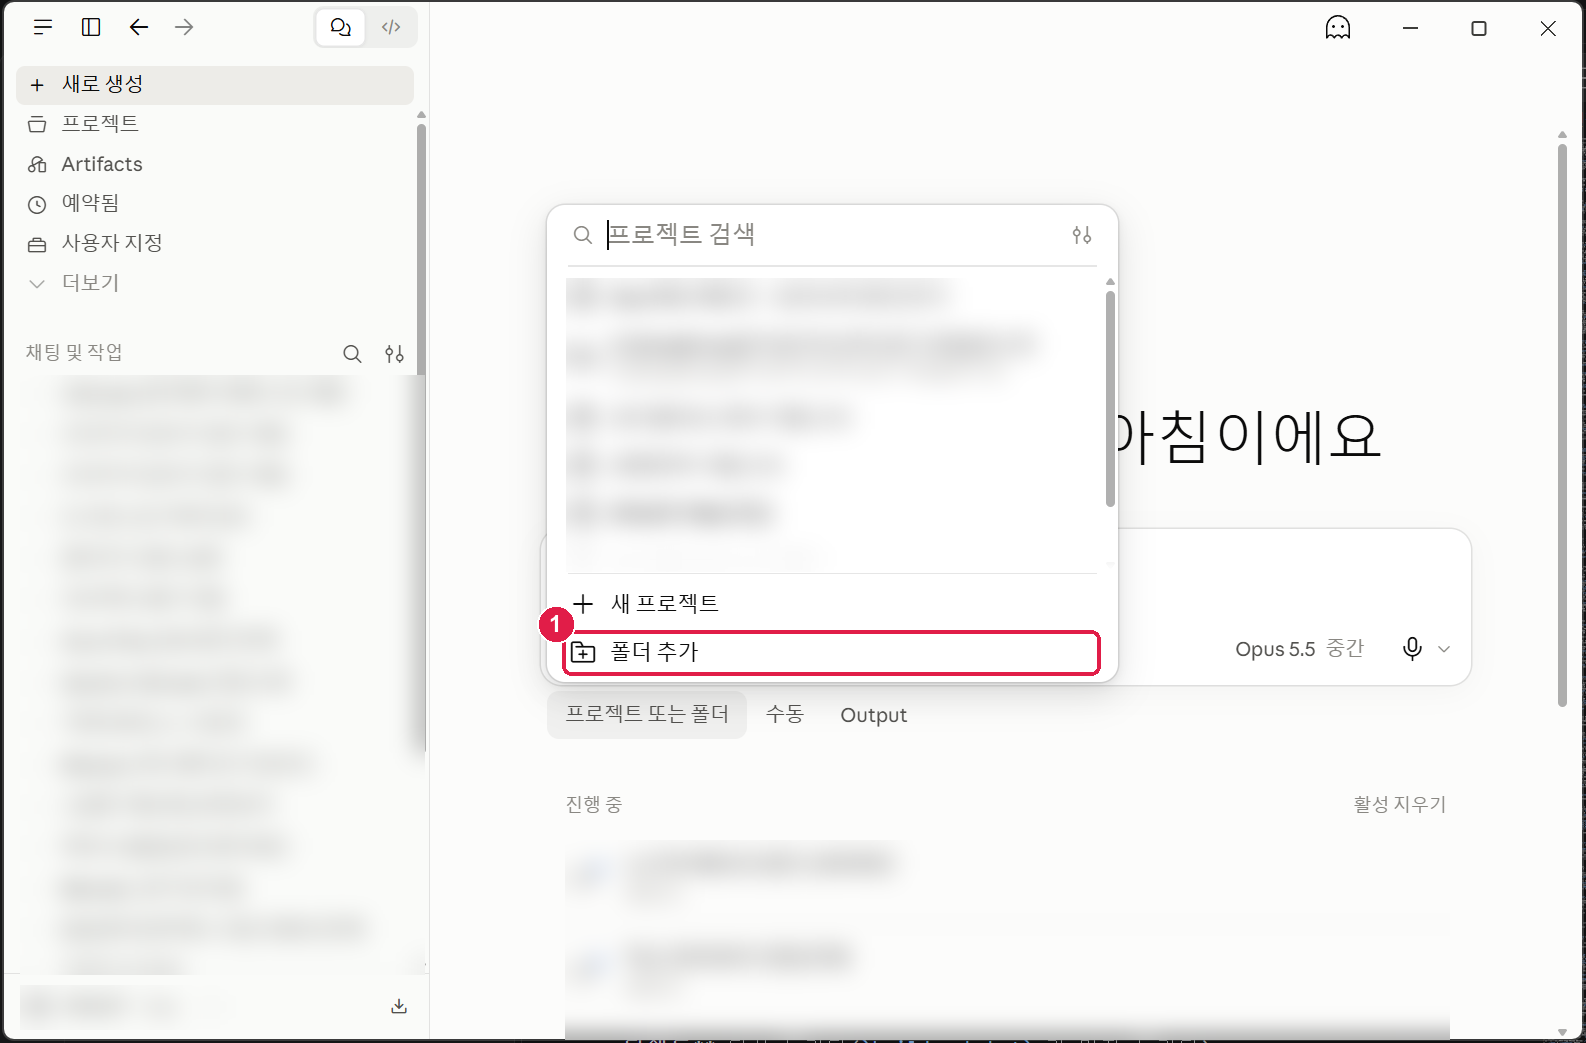The image size is (1586, 1043).
Task: Go back with the left arrow
Action: tap(139, 27)
